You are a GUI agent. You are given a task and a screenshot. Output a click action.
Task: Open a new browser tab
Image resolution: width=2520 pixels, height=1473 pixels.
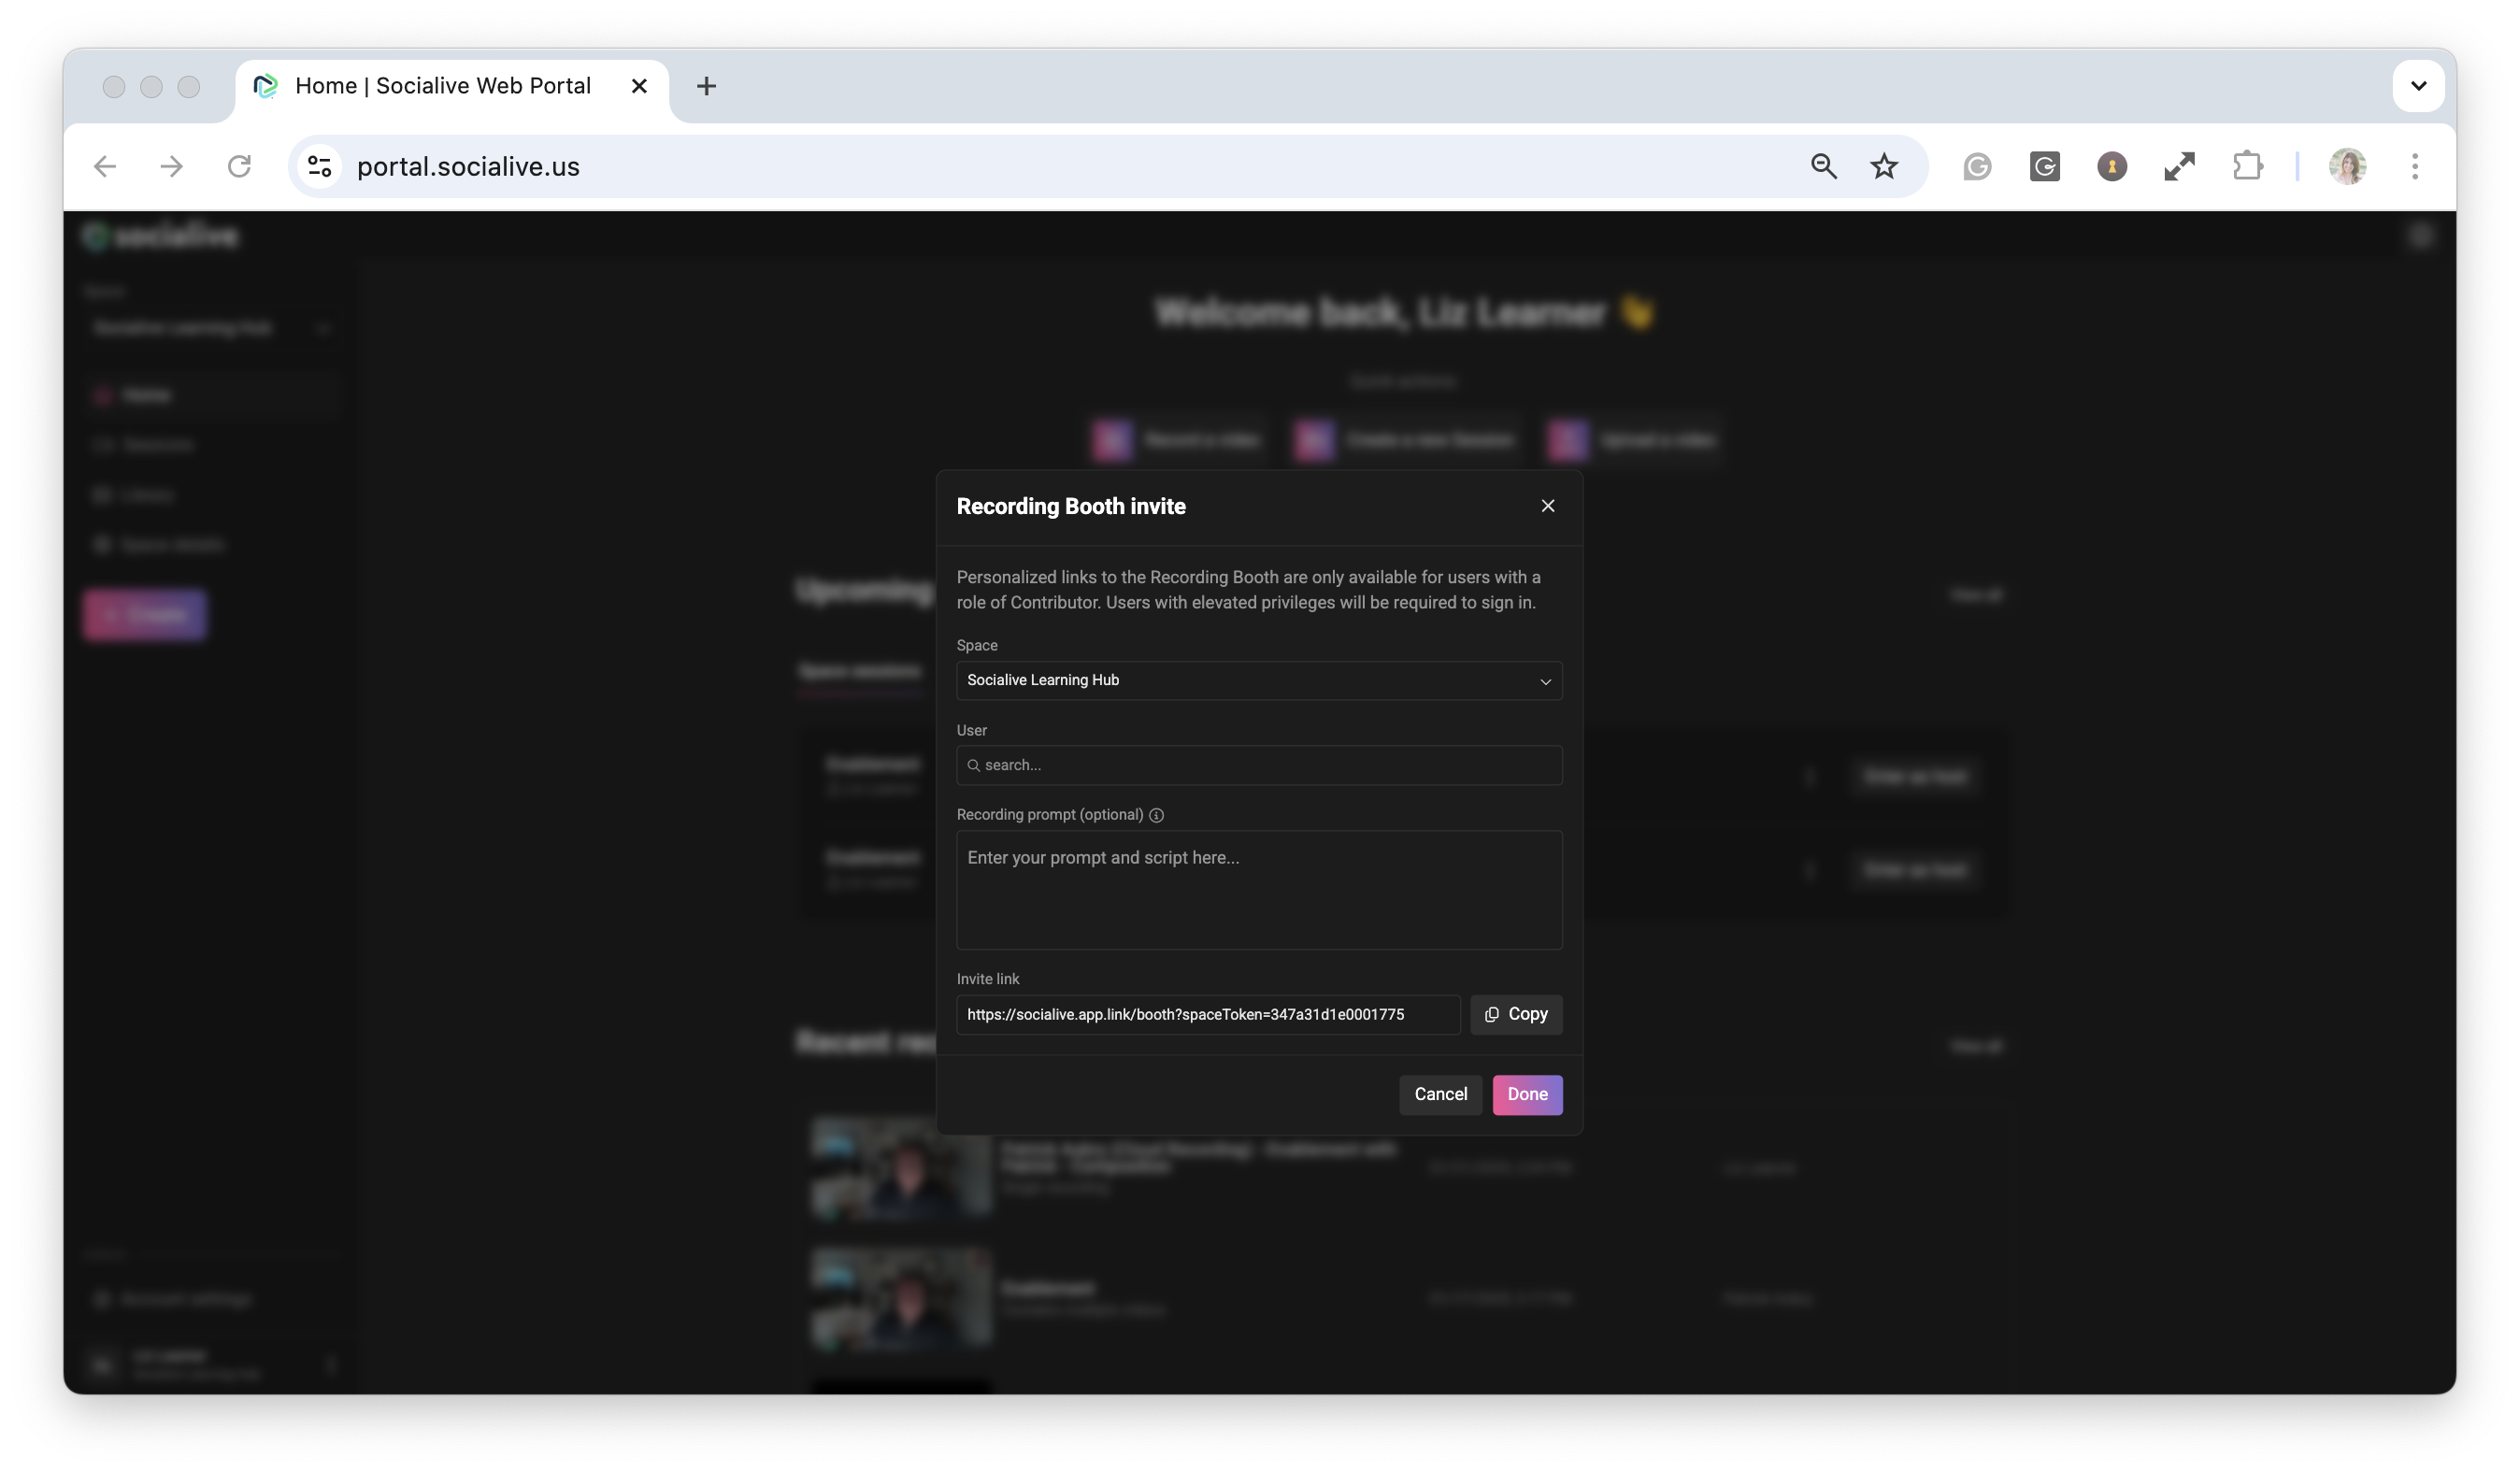click(706, 86)
